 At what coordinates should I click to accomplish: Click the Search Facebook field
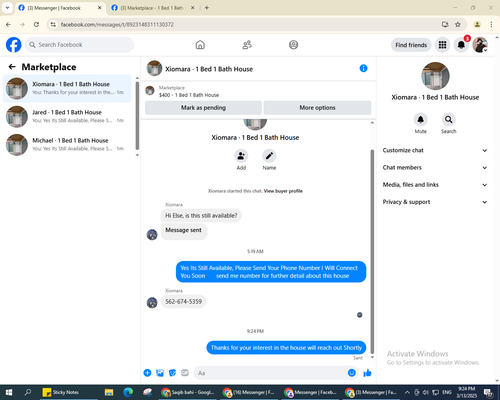coord(79,45)
